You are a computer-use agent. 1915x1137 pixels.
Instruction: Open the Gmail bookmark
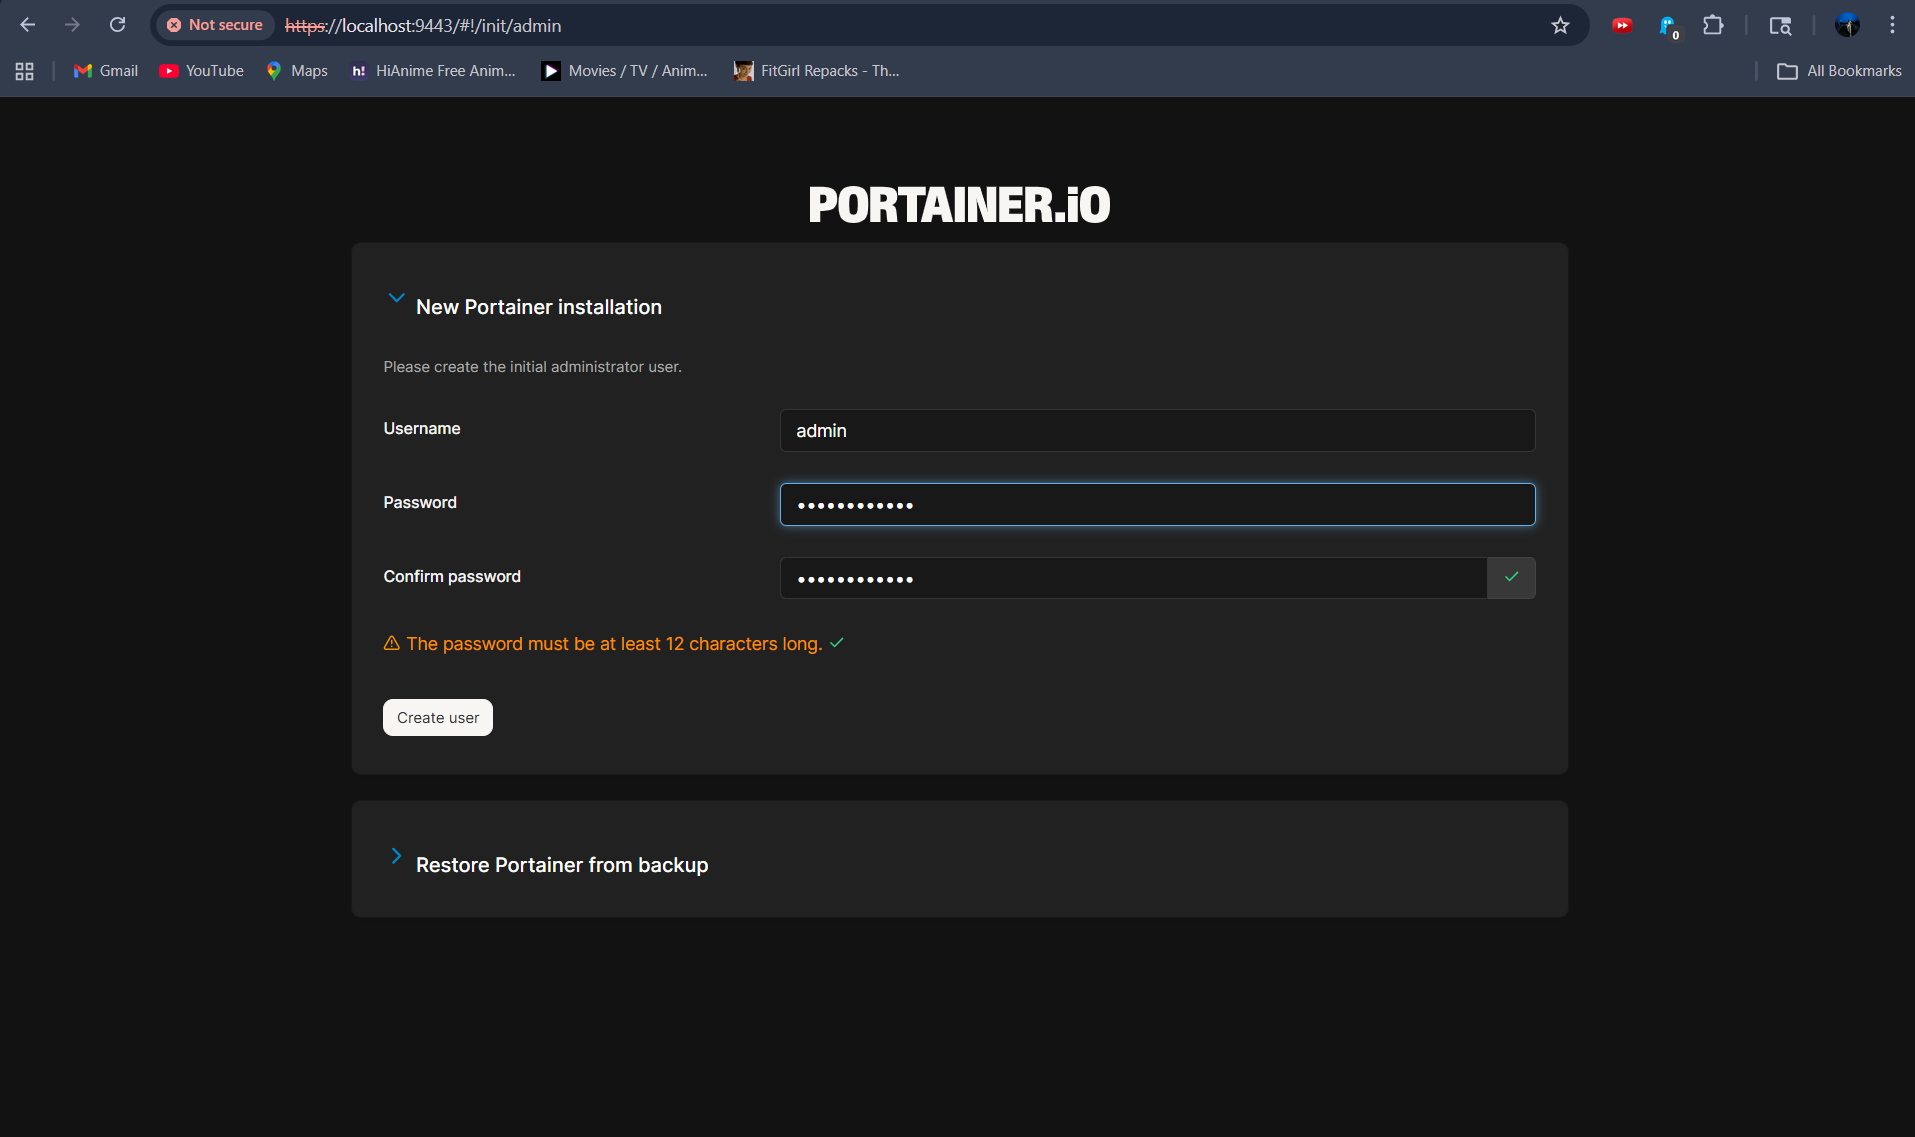tap(104, 71)
